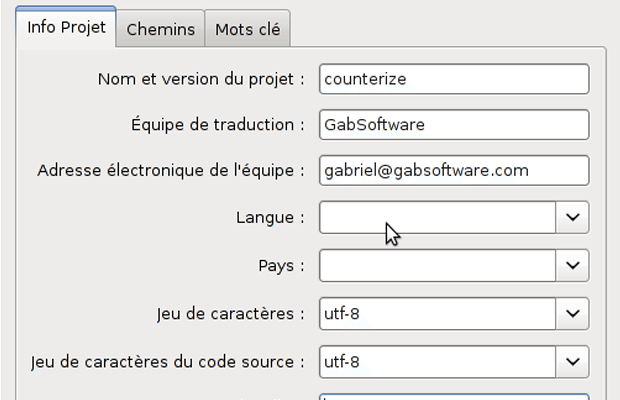Click inside the empty Langue text box
The image size is (620, 400).
click(x=437, y=217)
